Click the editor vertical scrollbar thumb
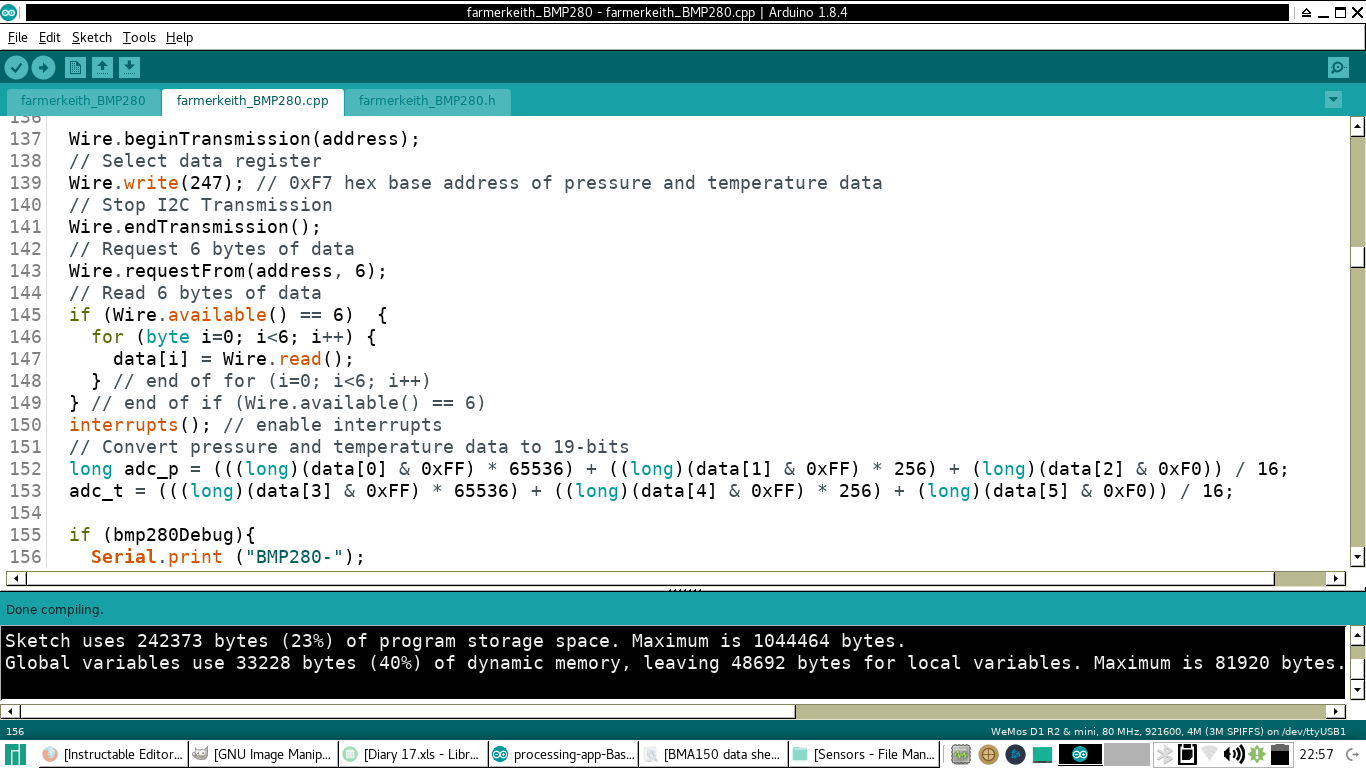This screenshot has height=768, width=1366. coord(1357,257)
